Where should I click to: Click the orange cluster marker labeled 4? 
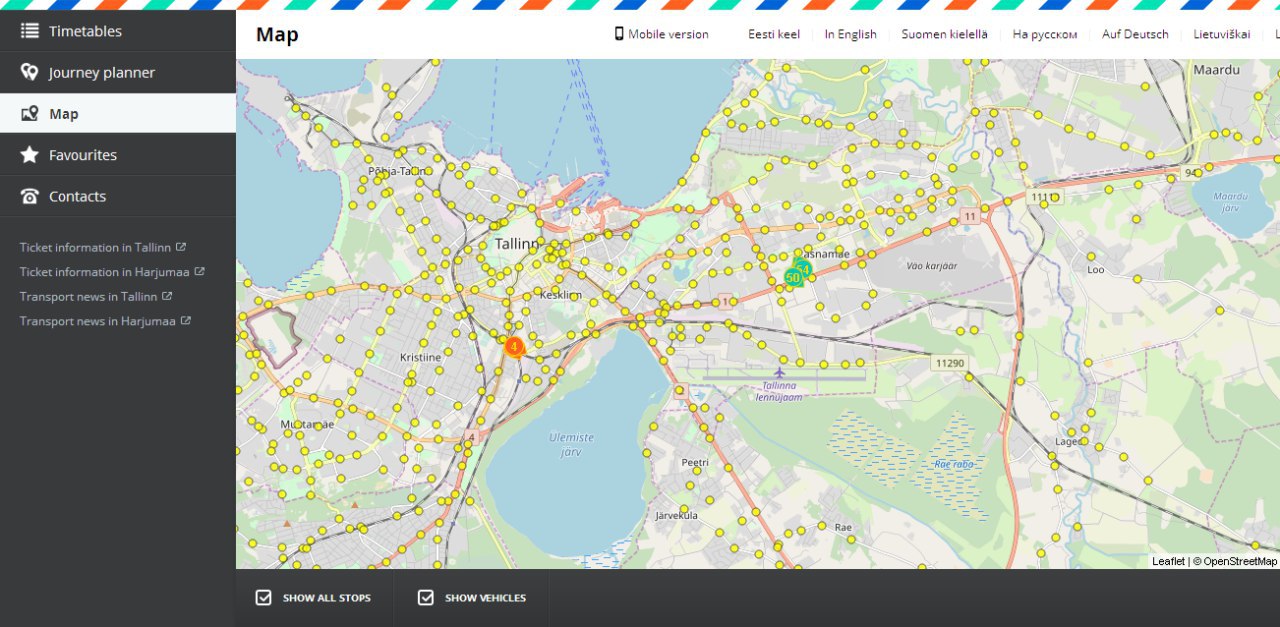(x=513, y=347)
